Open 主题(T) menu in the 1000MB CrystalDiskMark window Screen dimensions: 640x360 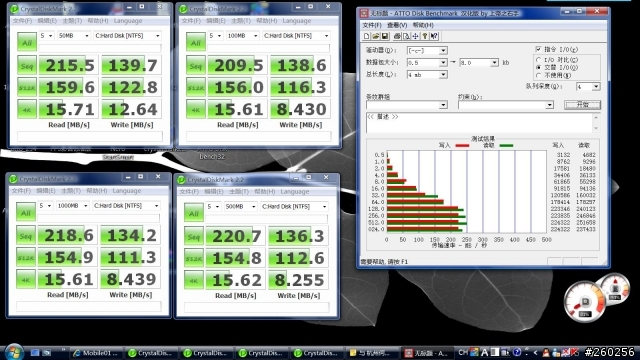click(71, 191)
